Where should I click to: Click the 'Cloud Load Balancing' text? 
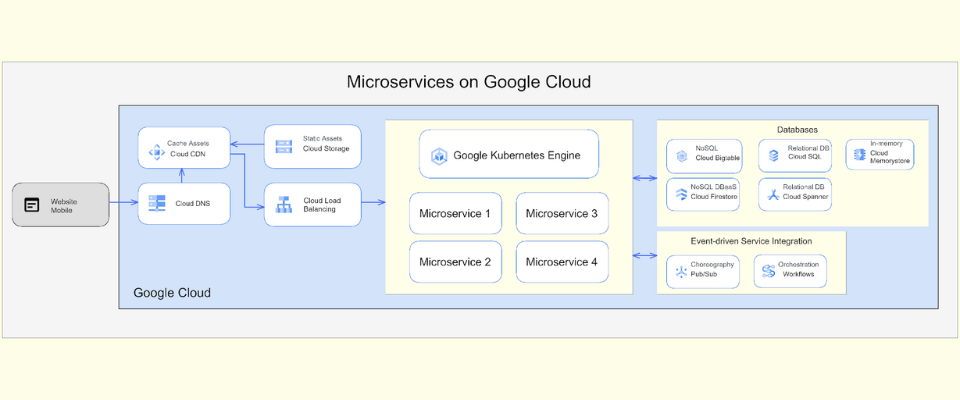(322, 205)
